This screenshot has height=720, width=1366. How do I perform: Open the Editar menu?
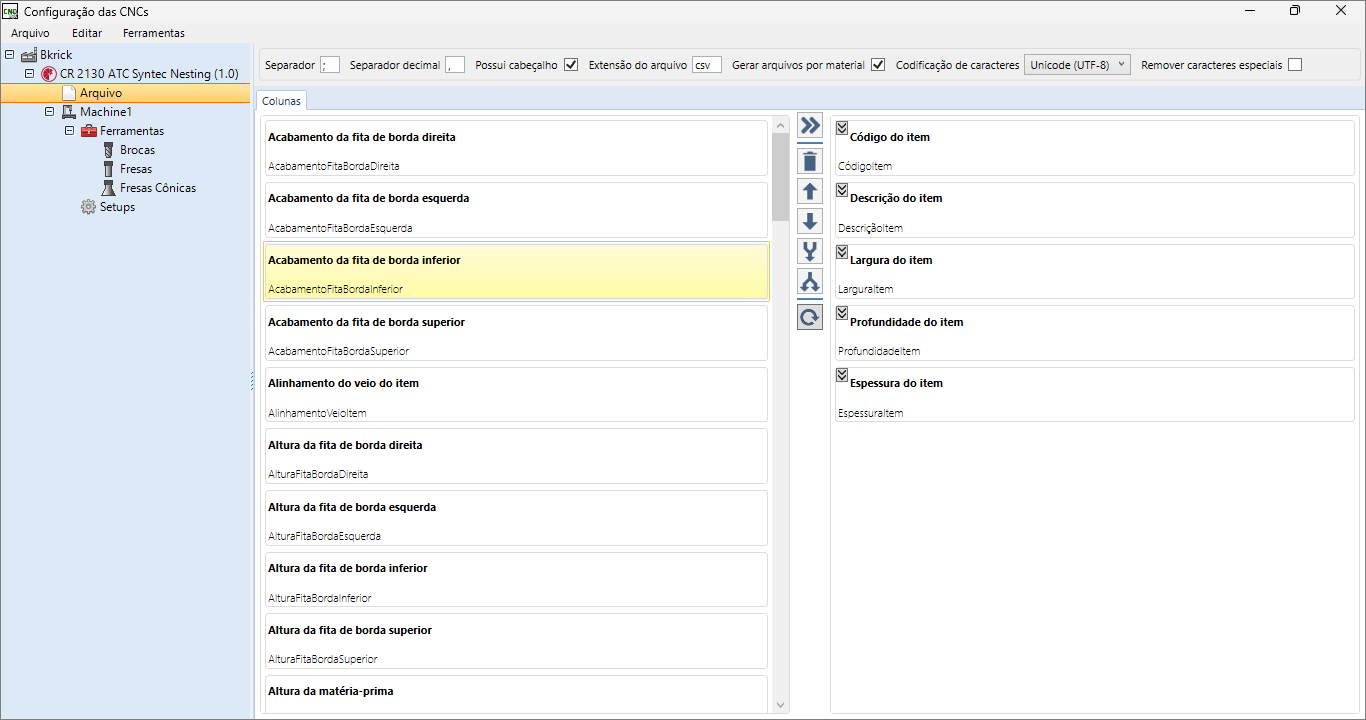[x=87, y=33]
